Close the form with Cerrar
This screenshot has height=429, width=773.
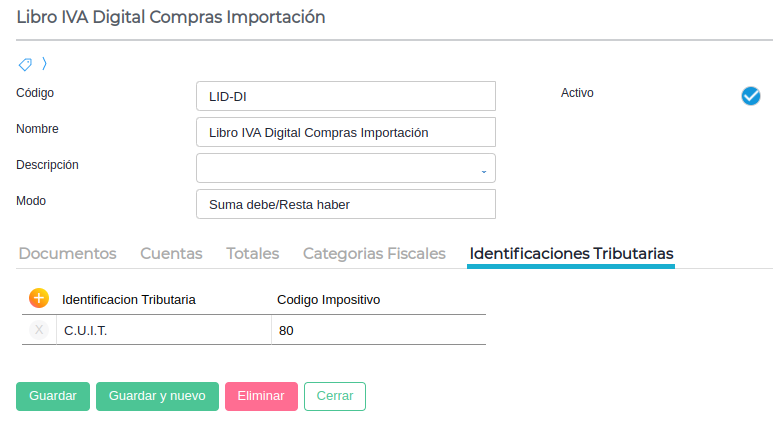[x=334, y=396]
